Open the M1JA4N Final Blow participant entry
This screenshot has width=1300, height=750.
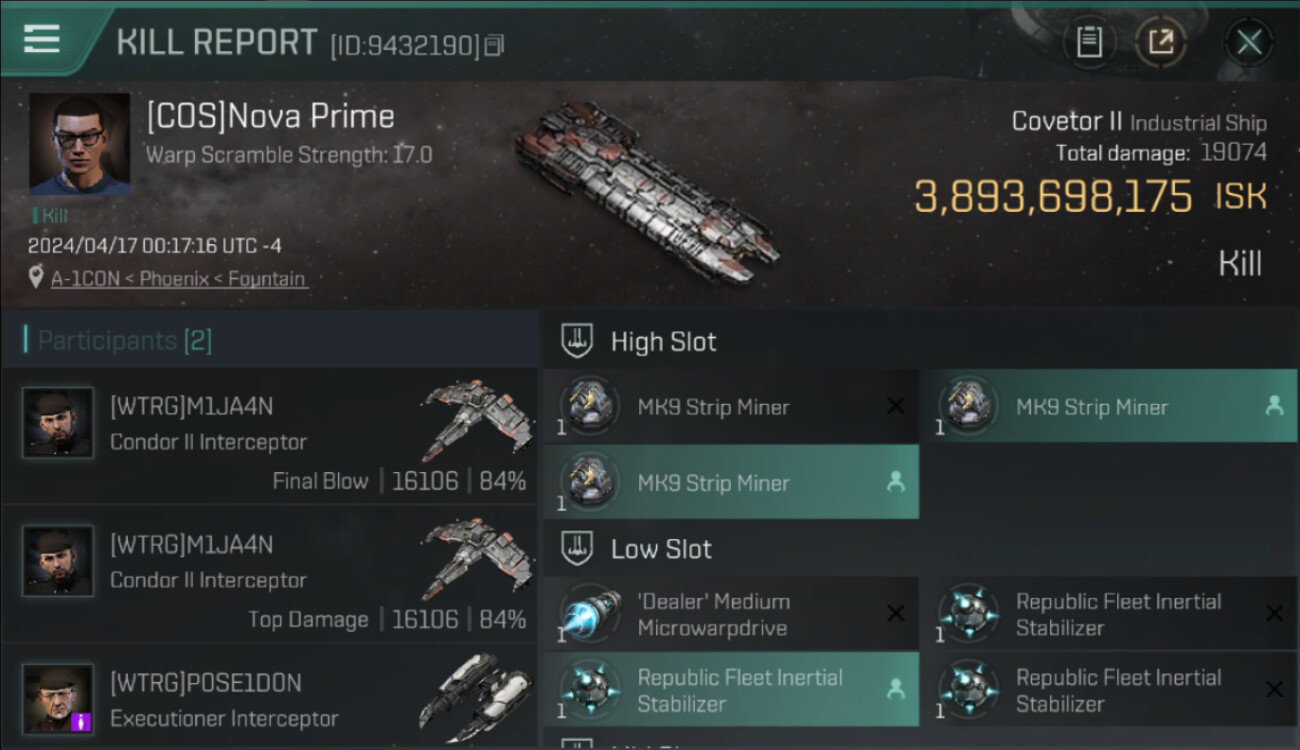270,440
